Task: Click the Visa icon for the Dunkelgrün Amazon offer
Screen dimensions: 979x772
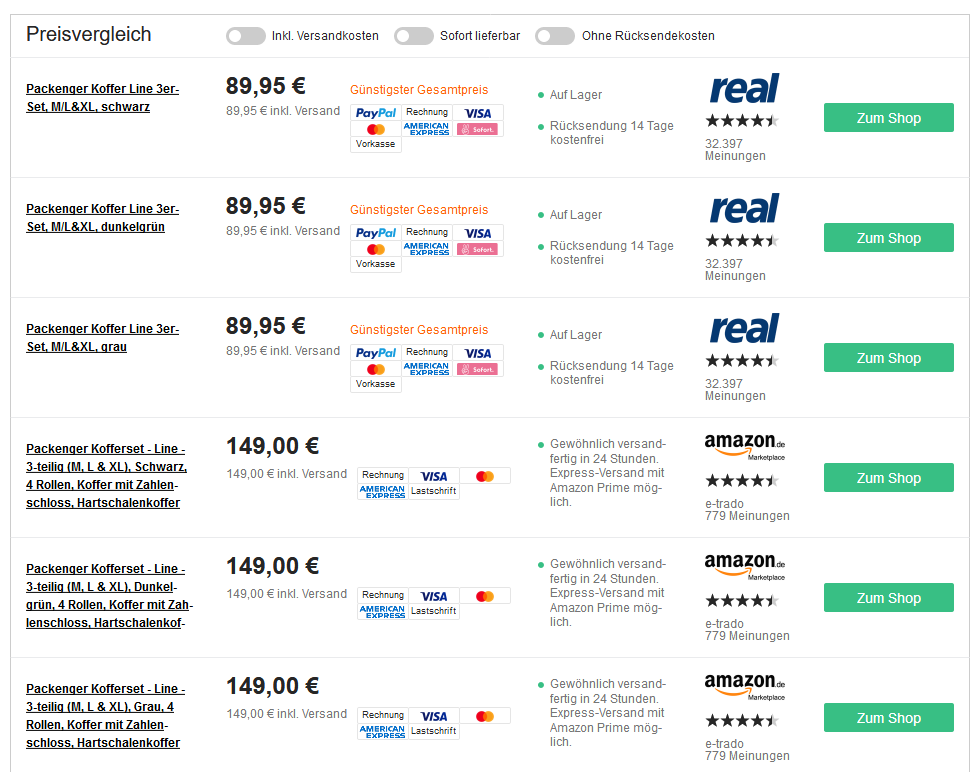Action: pos(434,596)
